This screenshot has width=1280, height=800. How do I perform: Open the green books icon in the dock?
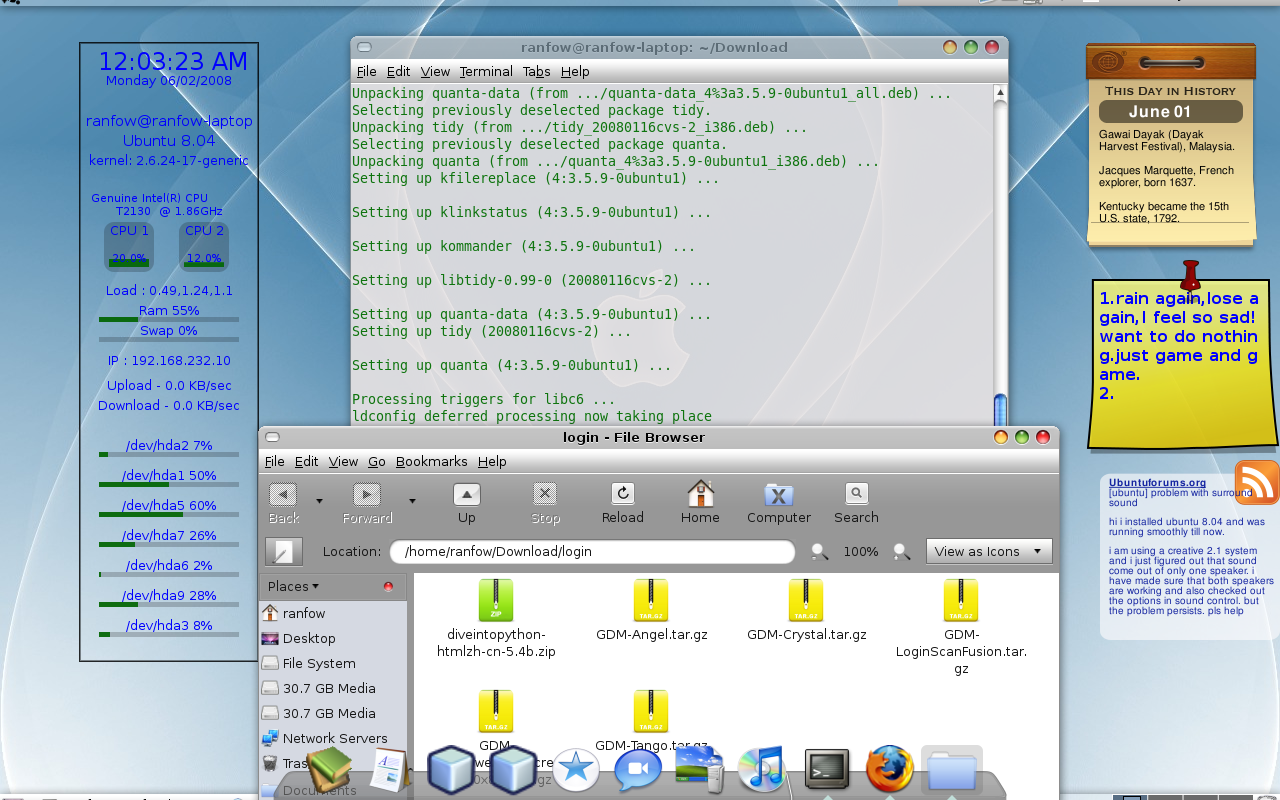[329, 769]
